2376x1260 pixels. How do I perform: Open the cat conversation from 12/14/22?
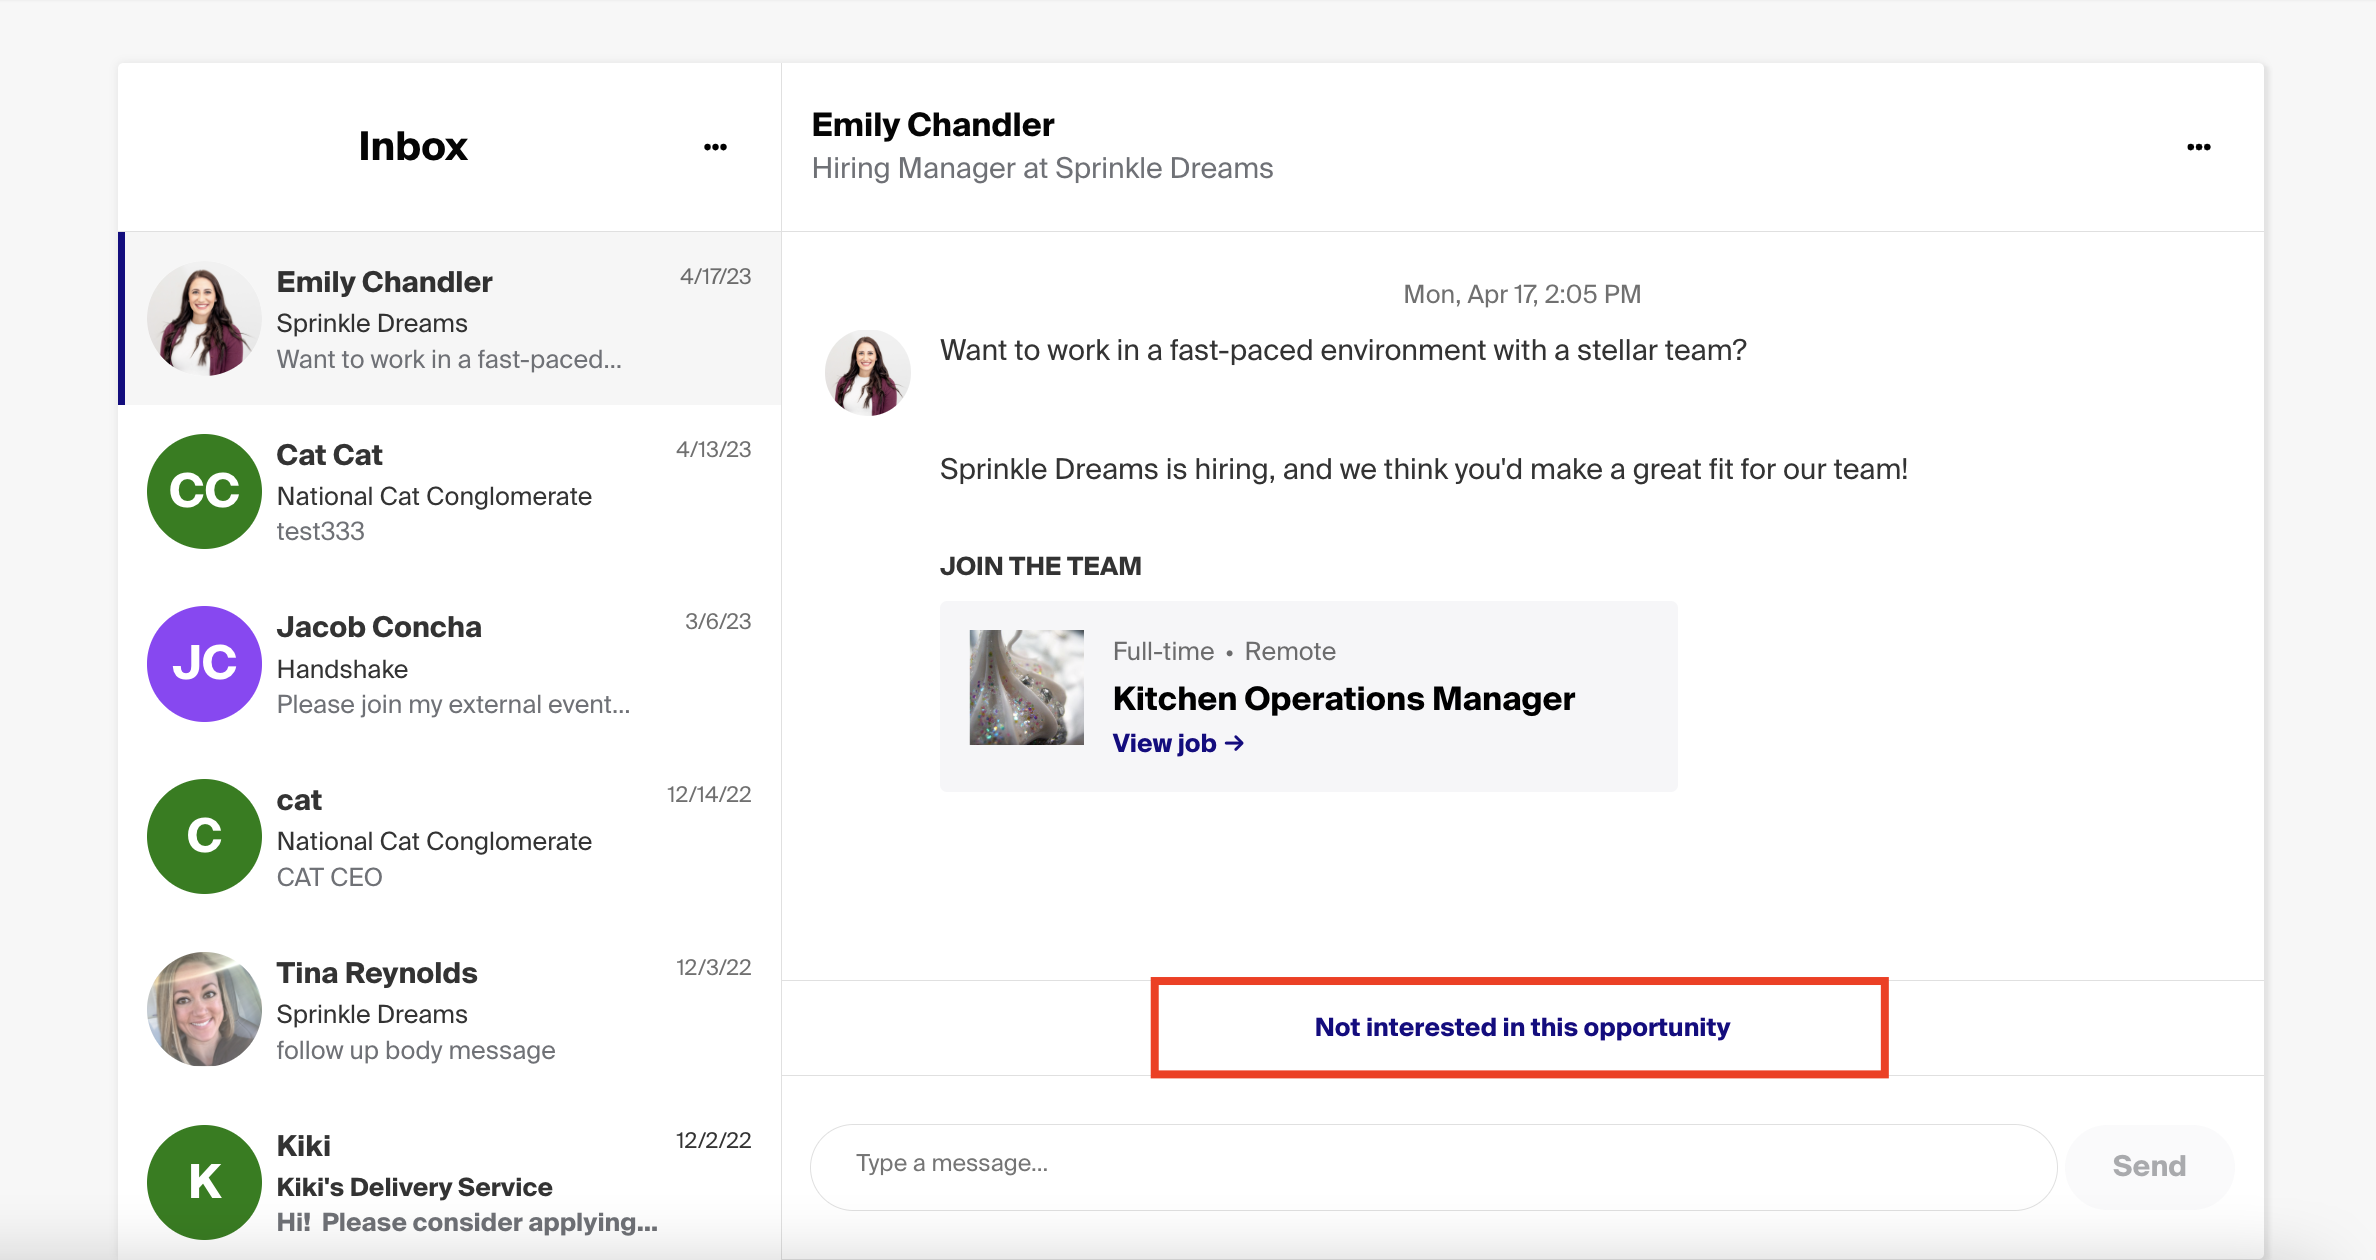[450, 836]
